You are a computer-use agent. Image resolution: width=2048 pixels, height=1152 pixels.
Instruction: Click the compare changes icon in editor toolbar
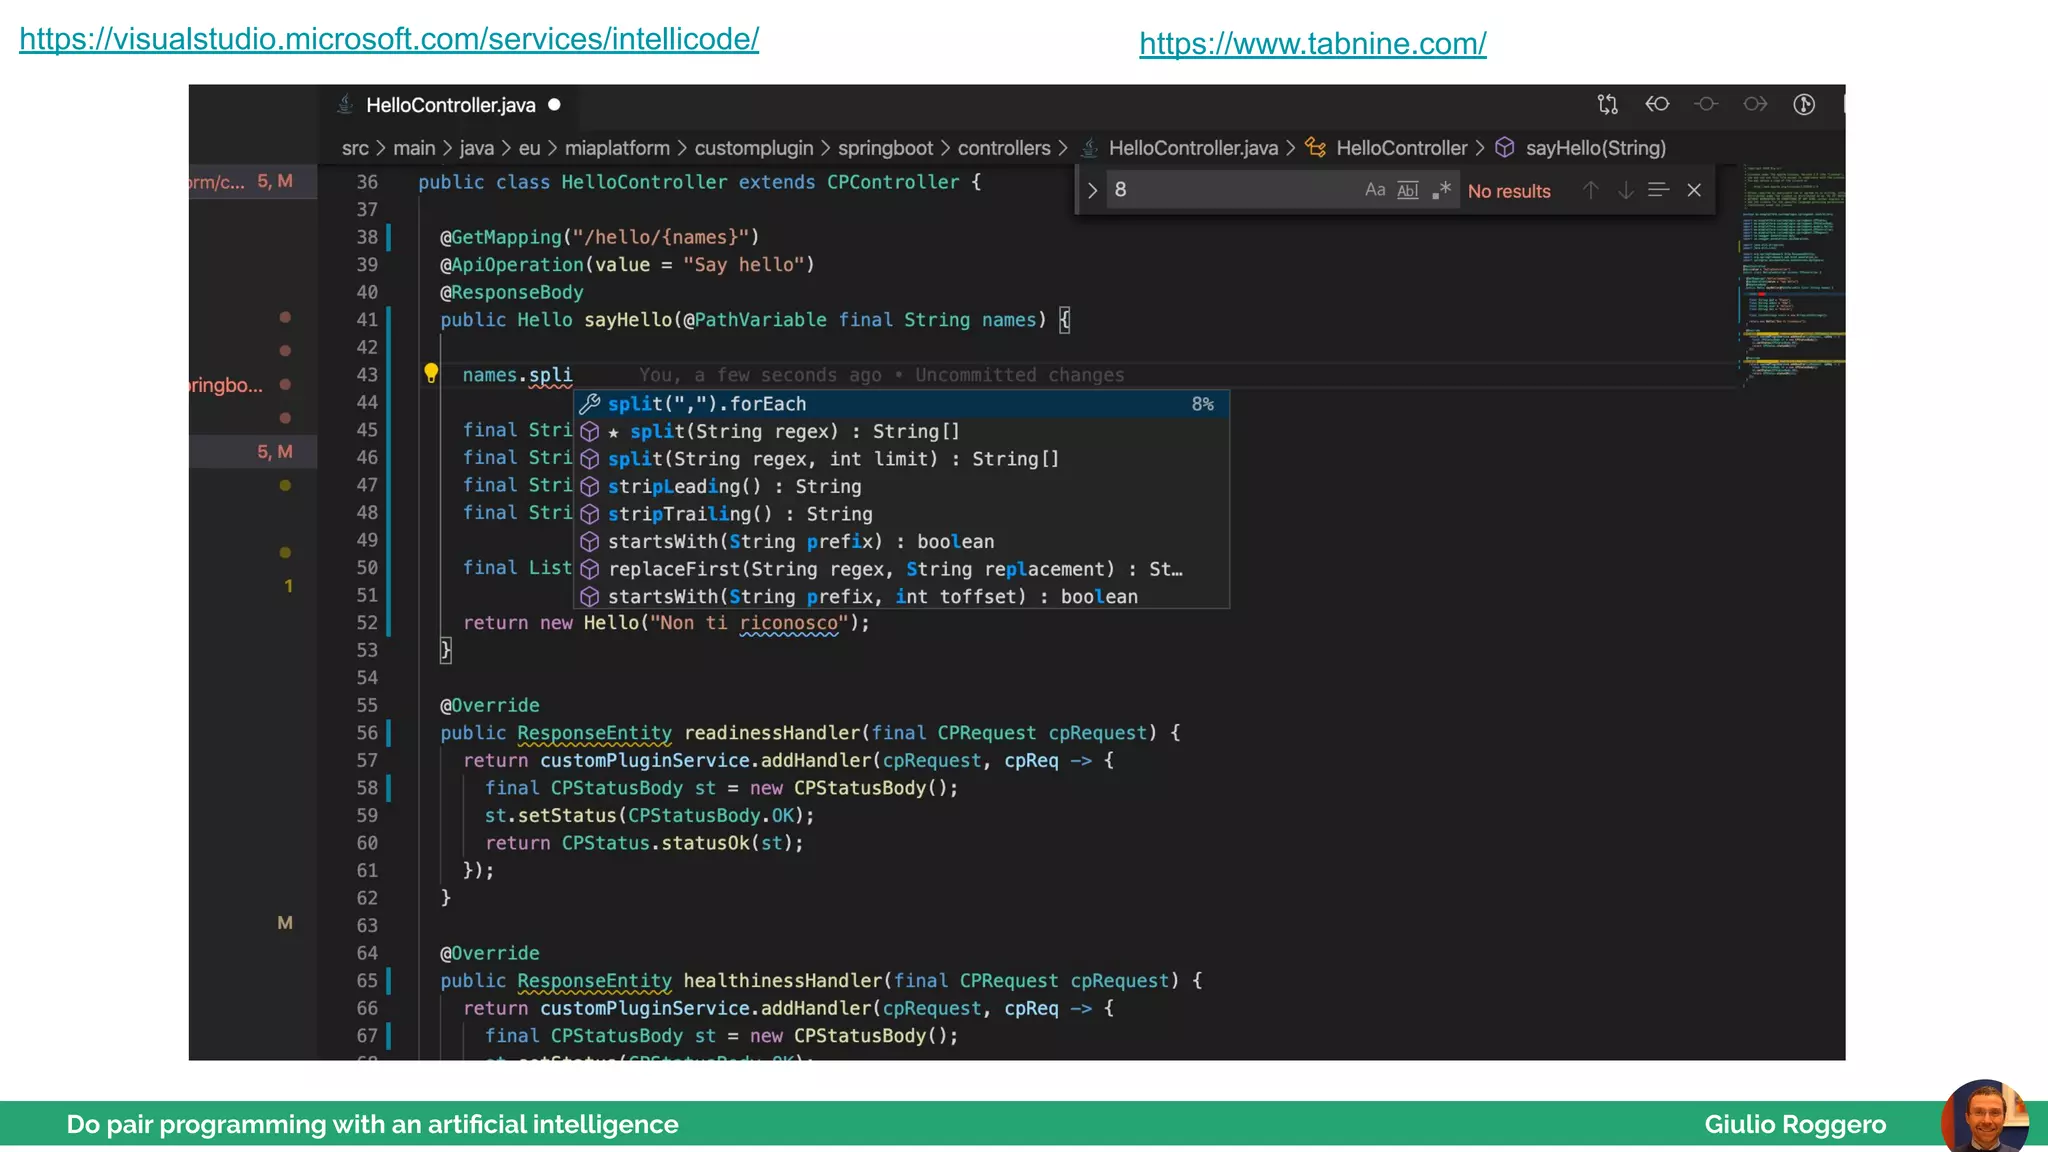click(x=1607, y=104)
